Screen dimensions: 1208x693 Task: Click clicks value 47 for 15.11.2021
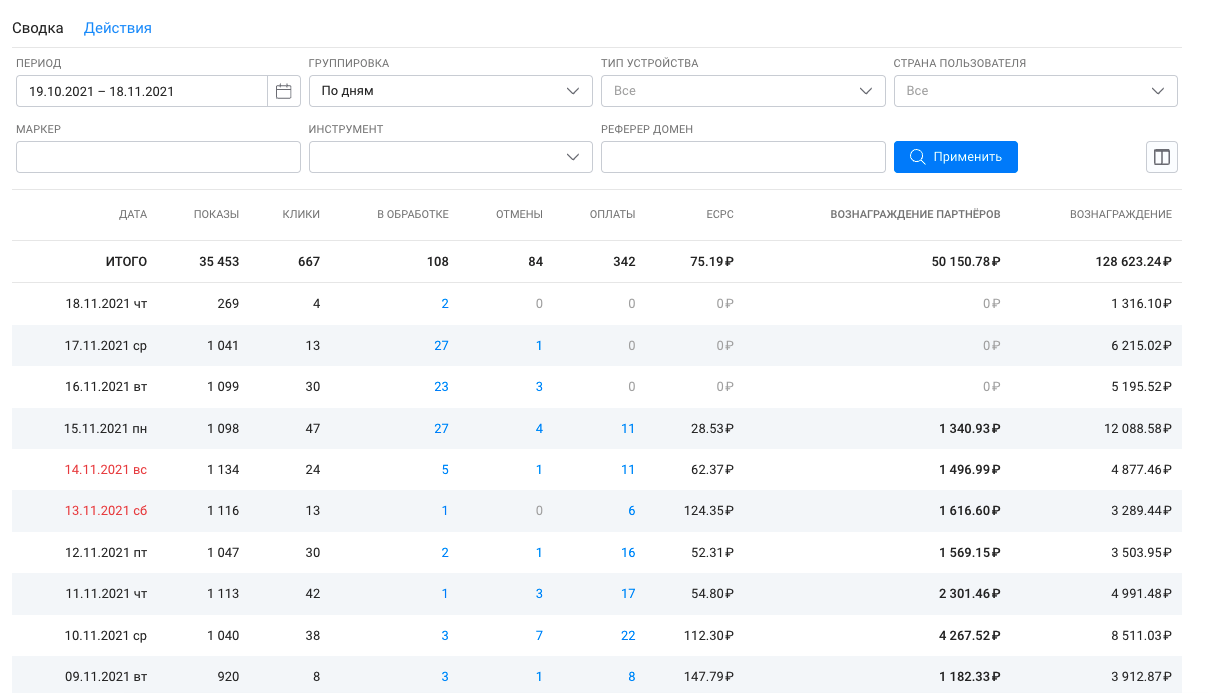pyautogui.click(x=312, y=429)
